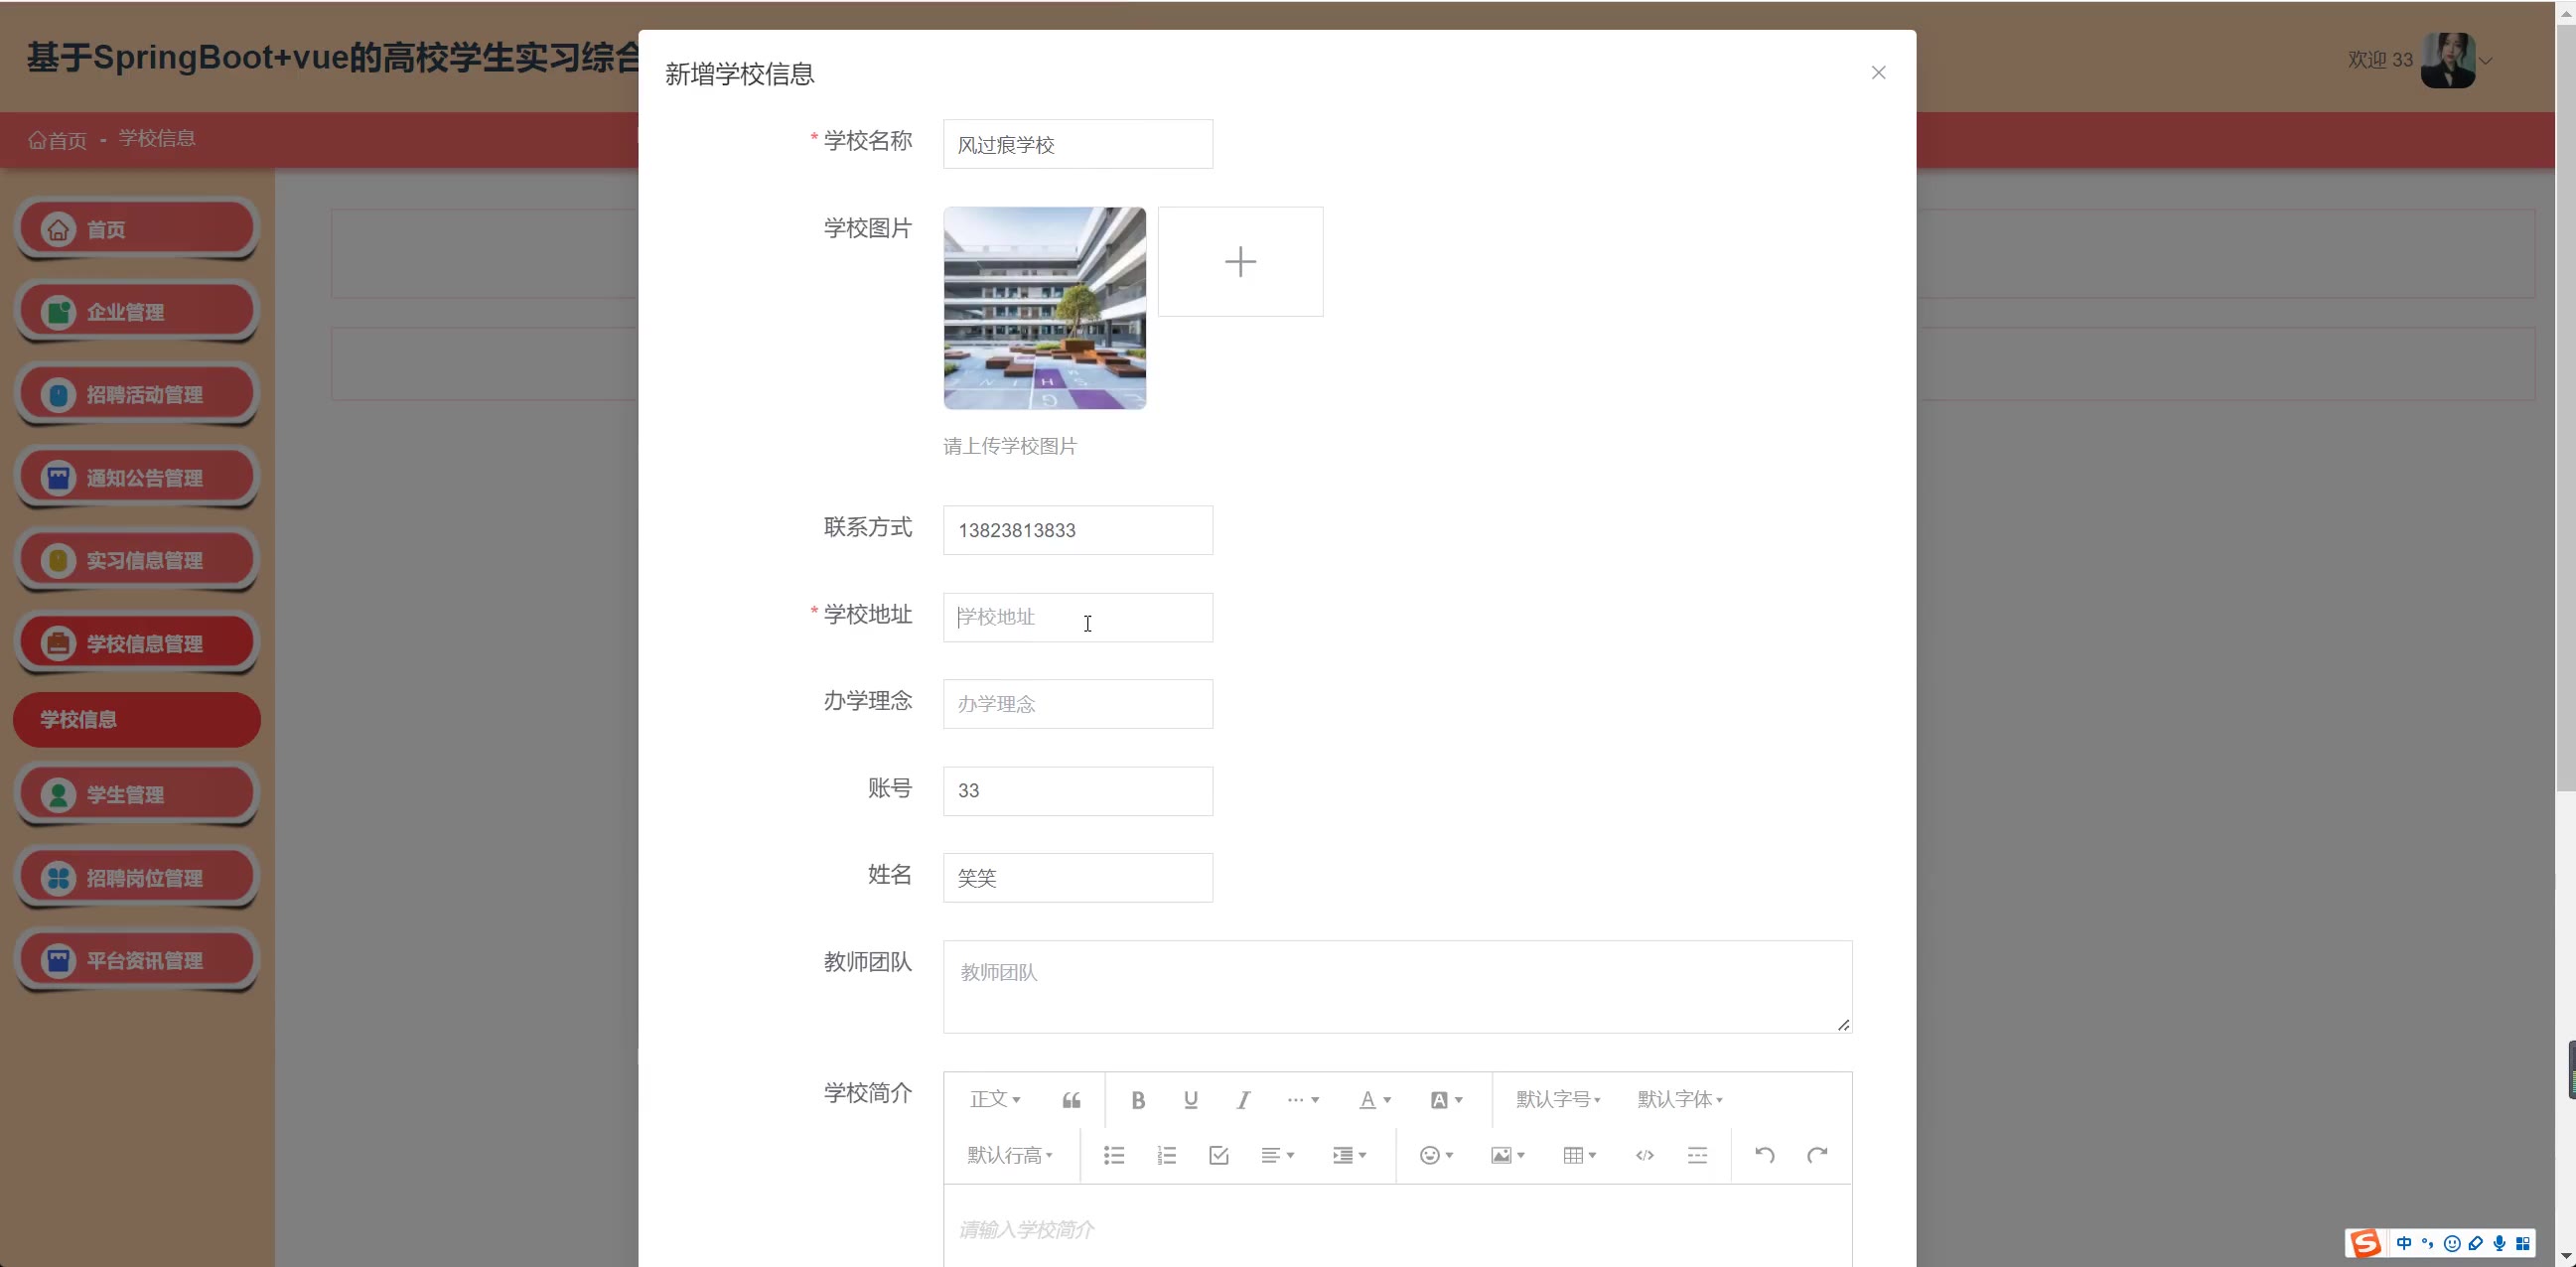Expand the 默认字号 font size dropdown

tap(1558, 1100)
